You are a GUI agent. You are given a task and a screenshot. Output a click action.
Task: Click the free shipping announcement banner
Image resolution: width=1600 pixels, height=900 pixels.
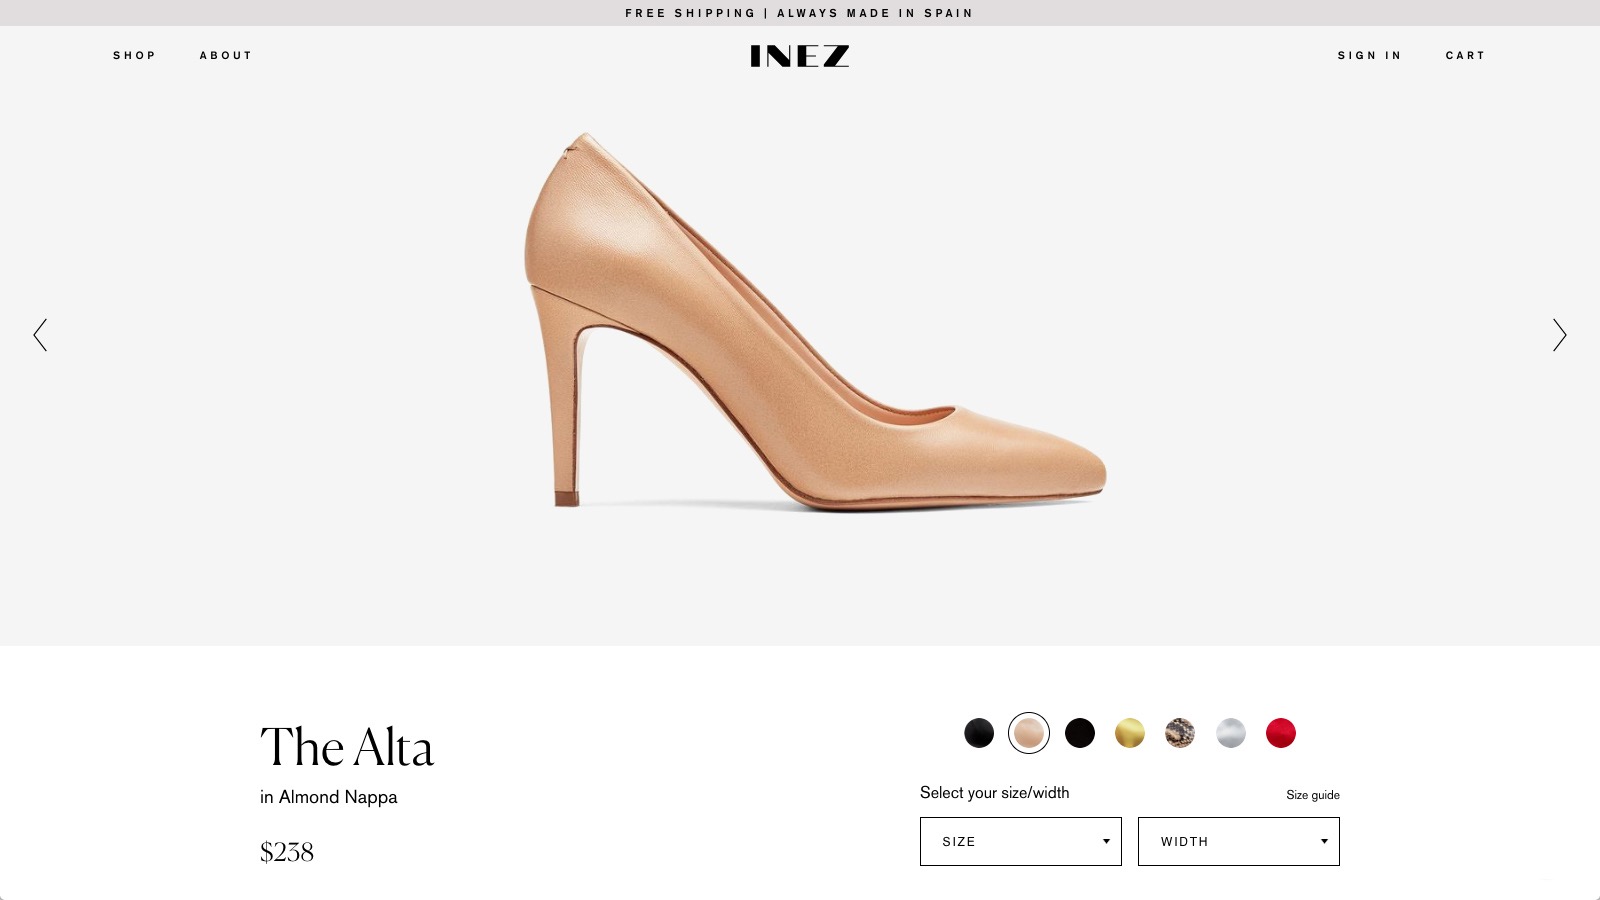(799, 13)
